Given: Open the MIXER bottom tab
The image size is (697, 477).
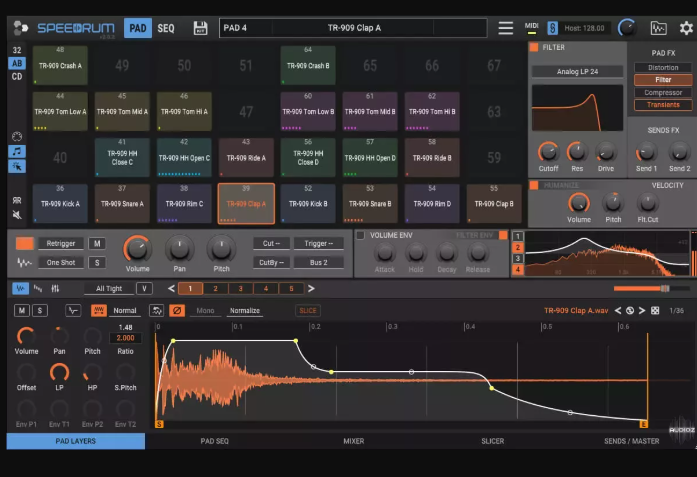Looking at the screenshot, I should coord(354,441).
